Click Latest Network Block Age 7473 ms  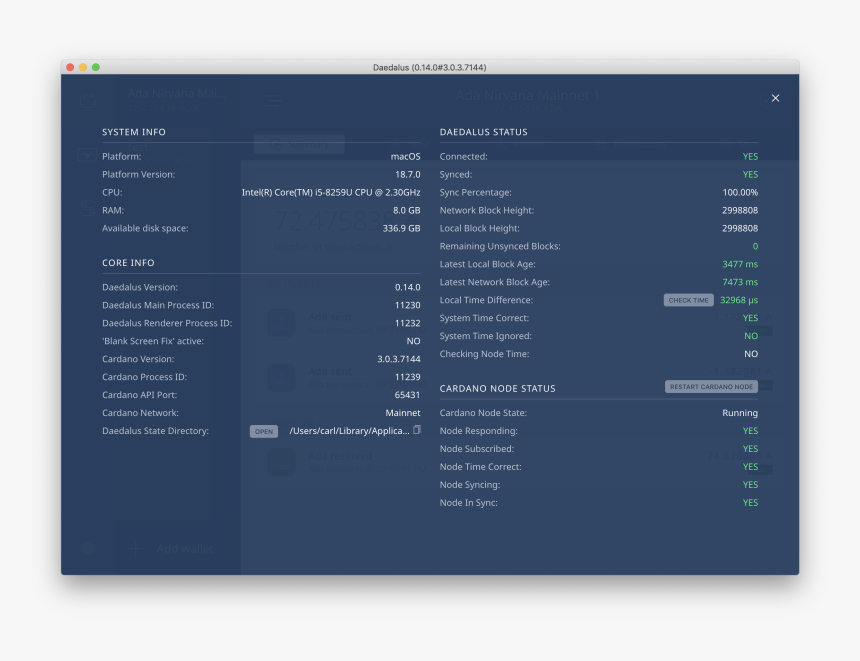(x=740, y=282)
